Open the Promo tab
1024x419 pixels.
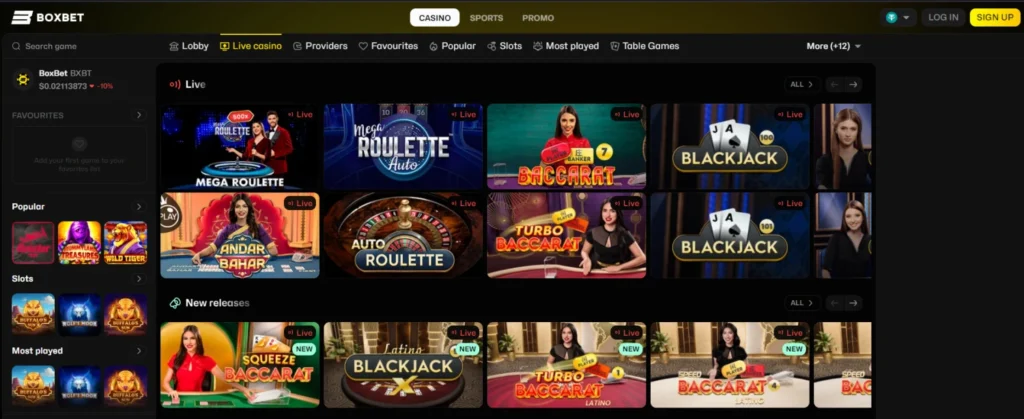538,18
